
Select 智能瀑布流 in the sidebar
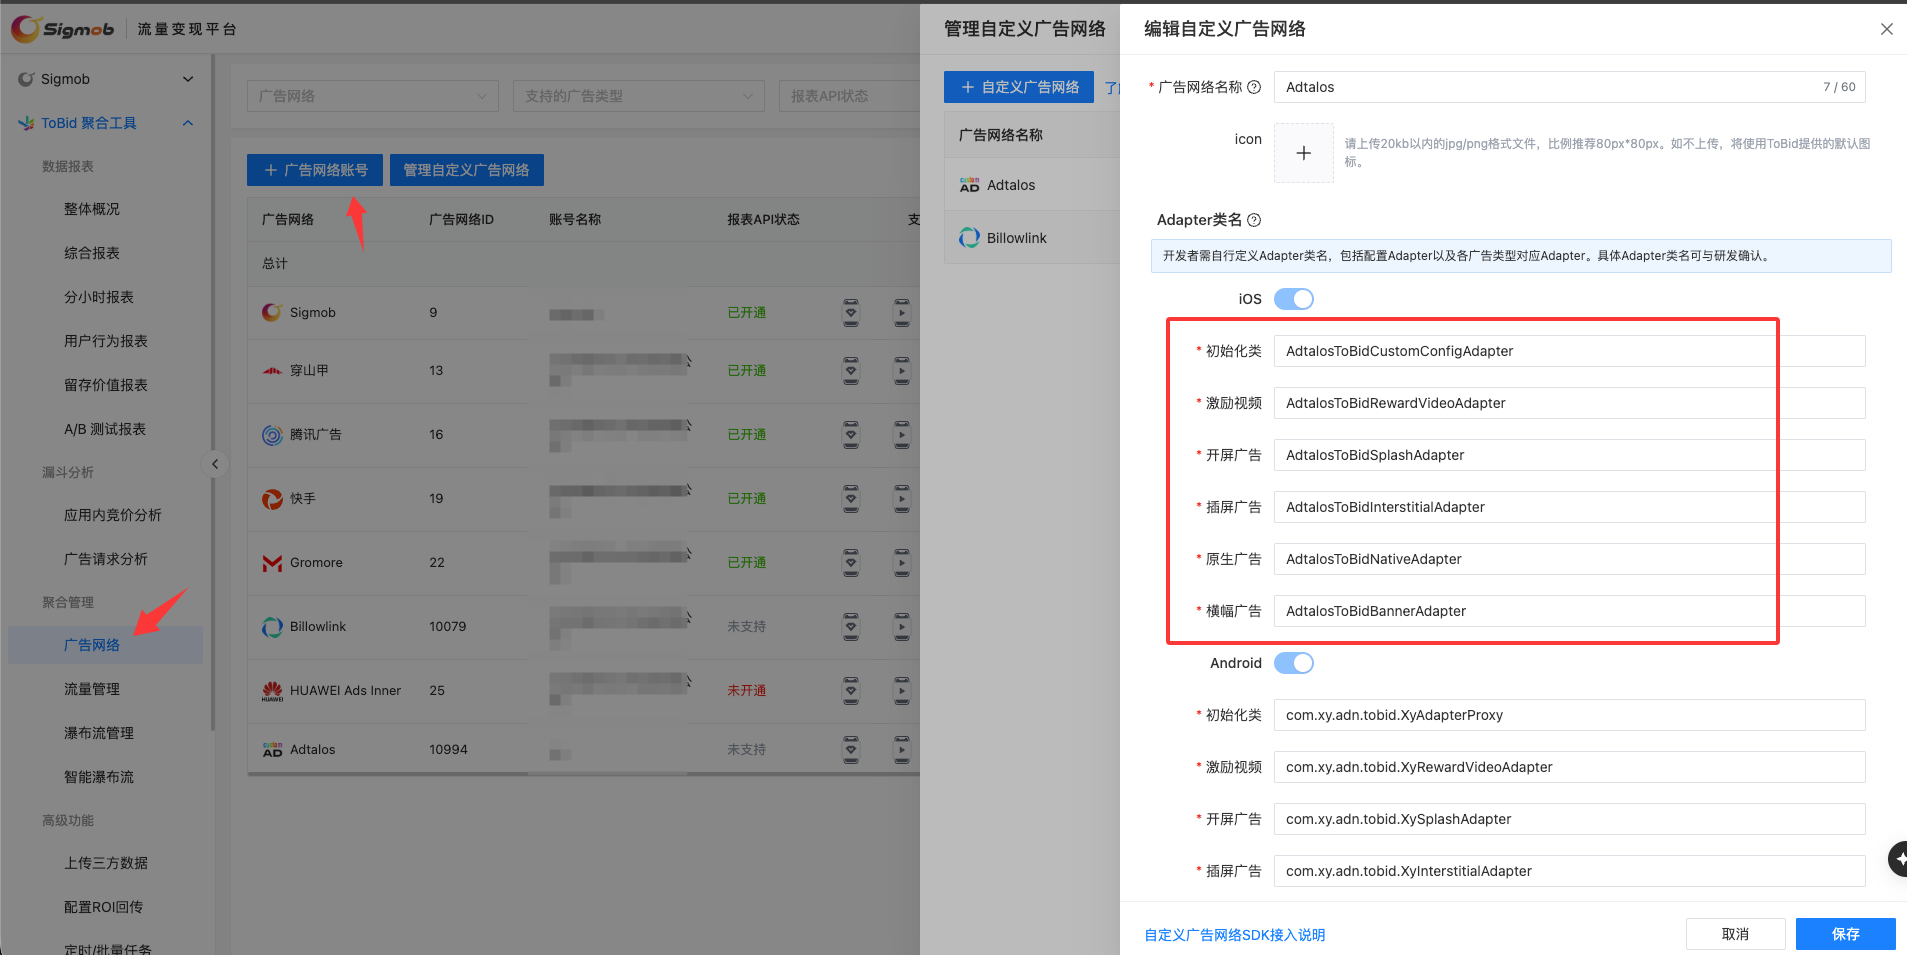(99, 777)
